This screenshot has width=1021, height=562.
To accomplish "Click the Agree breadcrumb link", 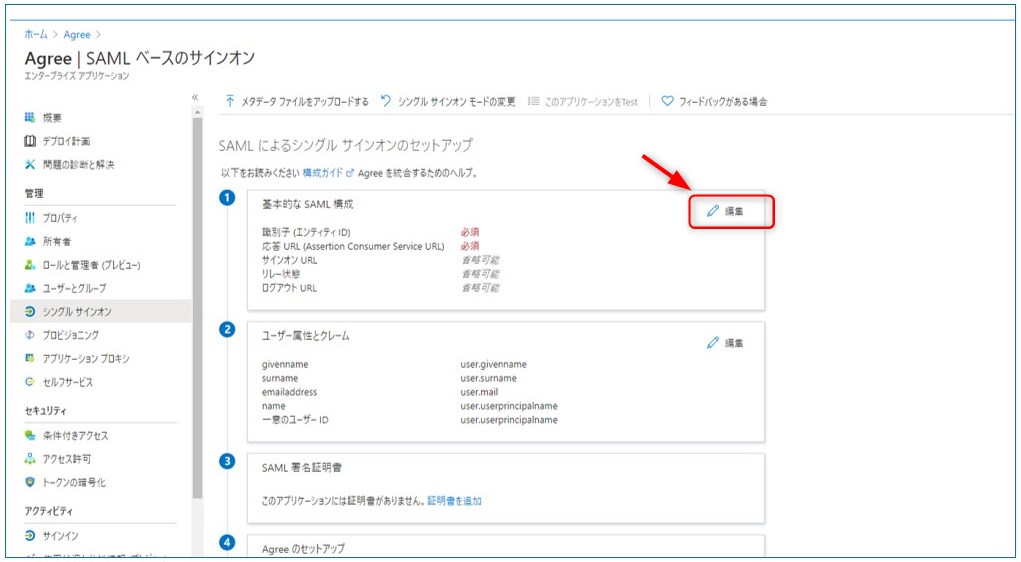I will tap(77, 35).
